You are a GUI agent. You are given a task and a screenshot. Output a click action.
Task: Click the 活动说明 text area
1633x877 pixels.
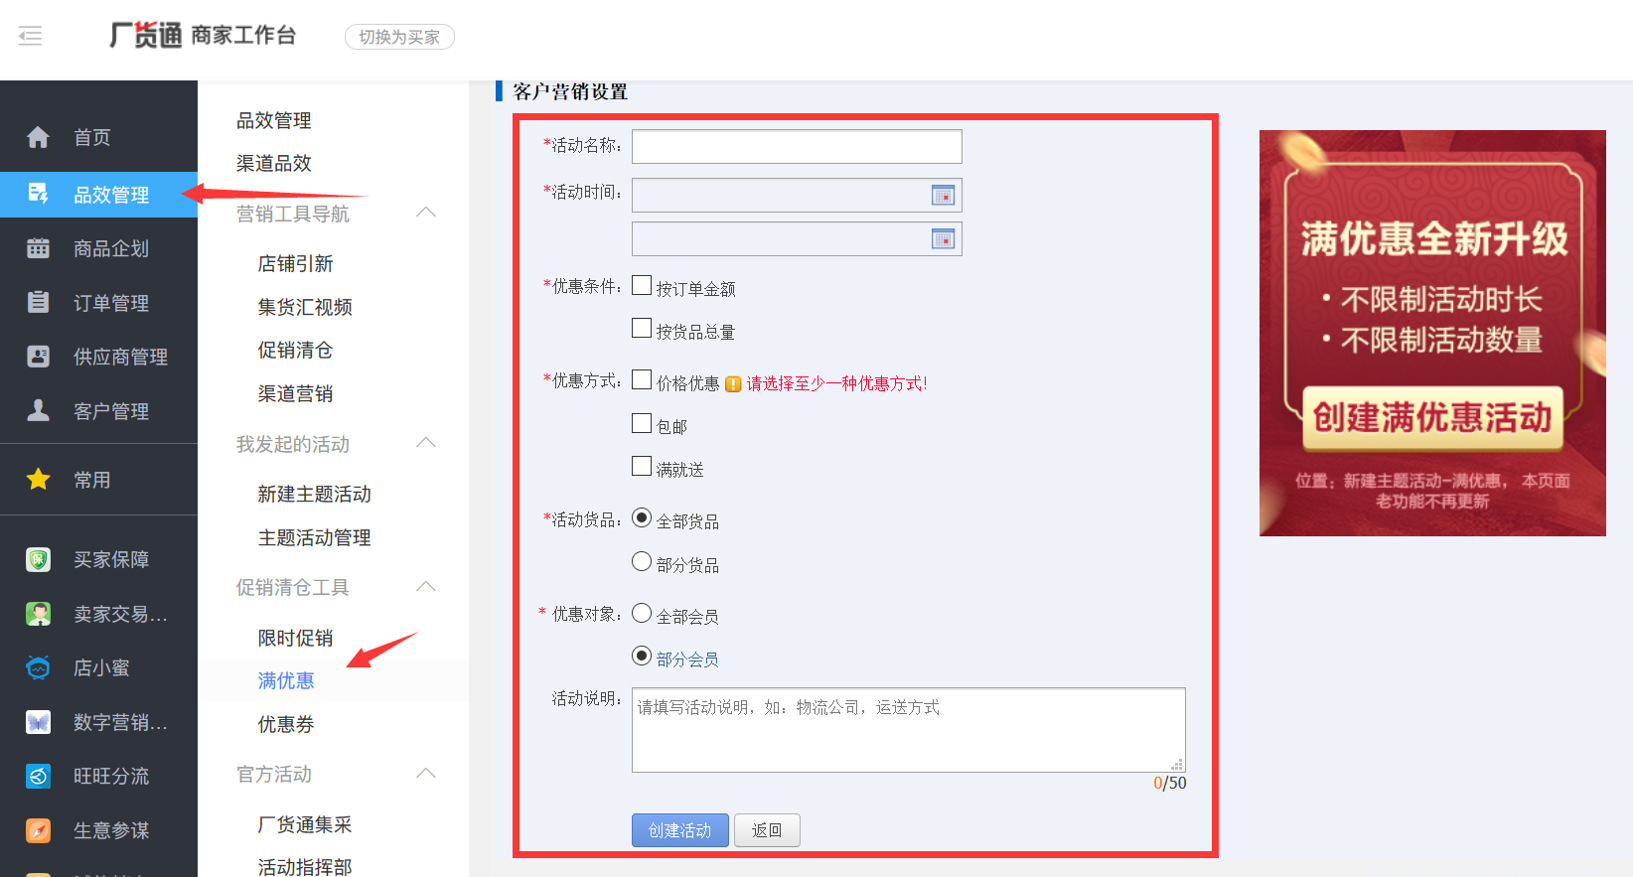click(x=909, y=730)
